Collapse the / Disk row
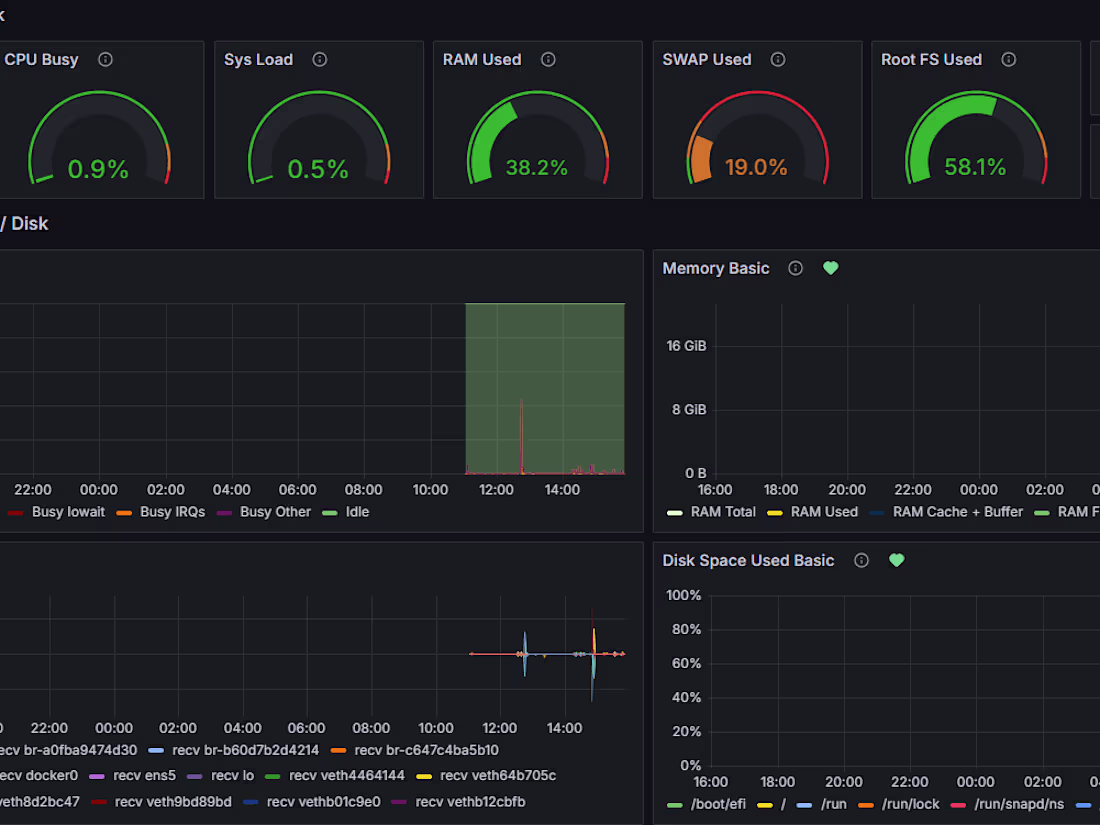The image size is (1100, 825). (25, 223)
